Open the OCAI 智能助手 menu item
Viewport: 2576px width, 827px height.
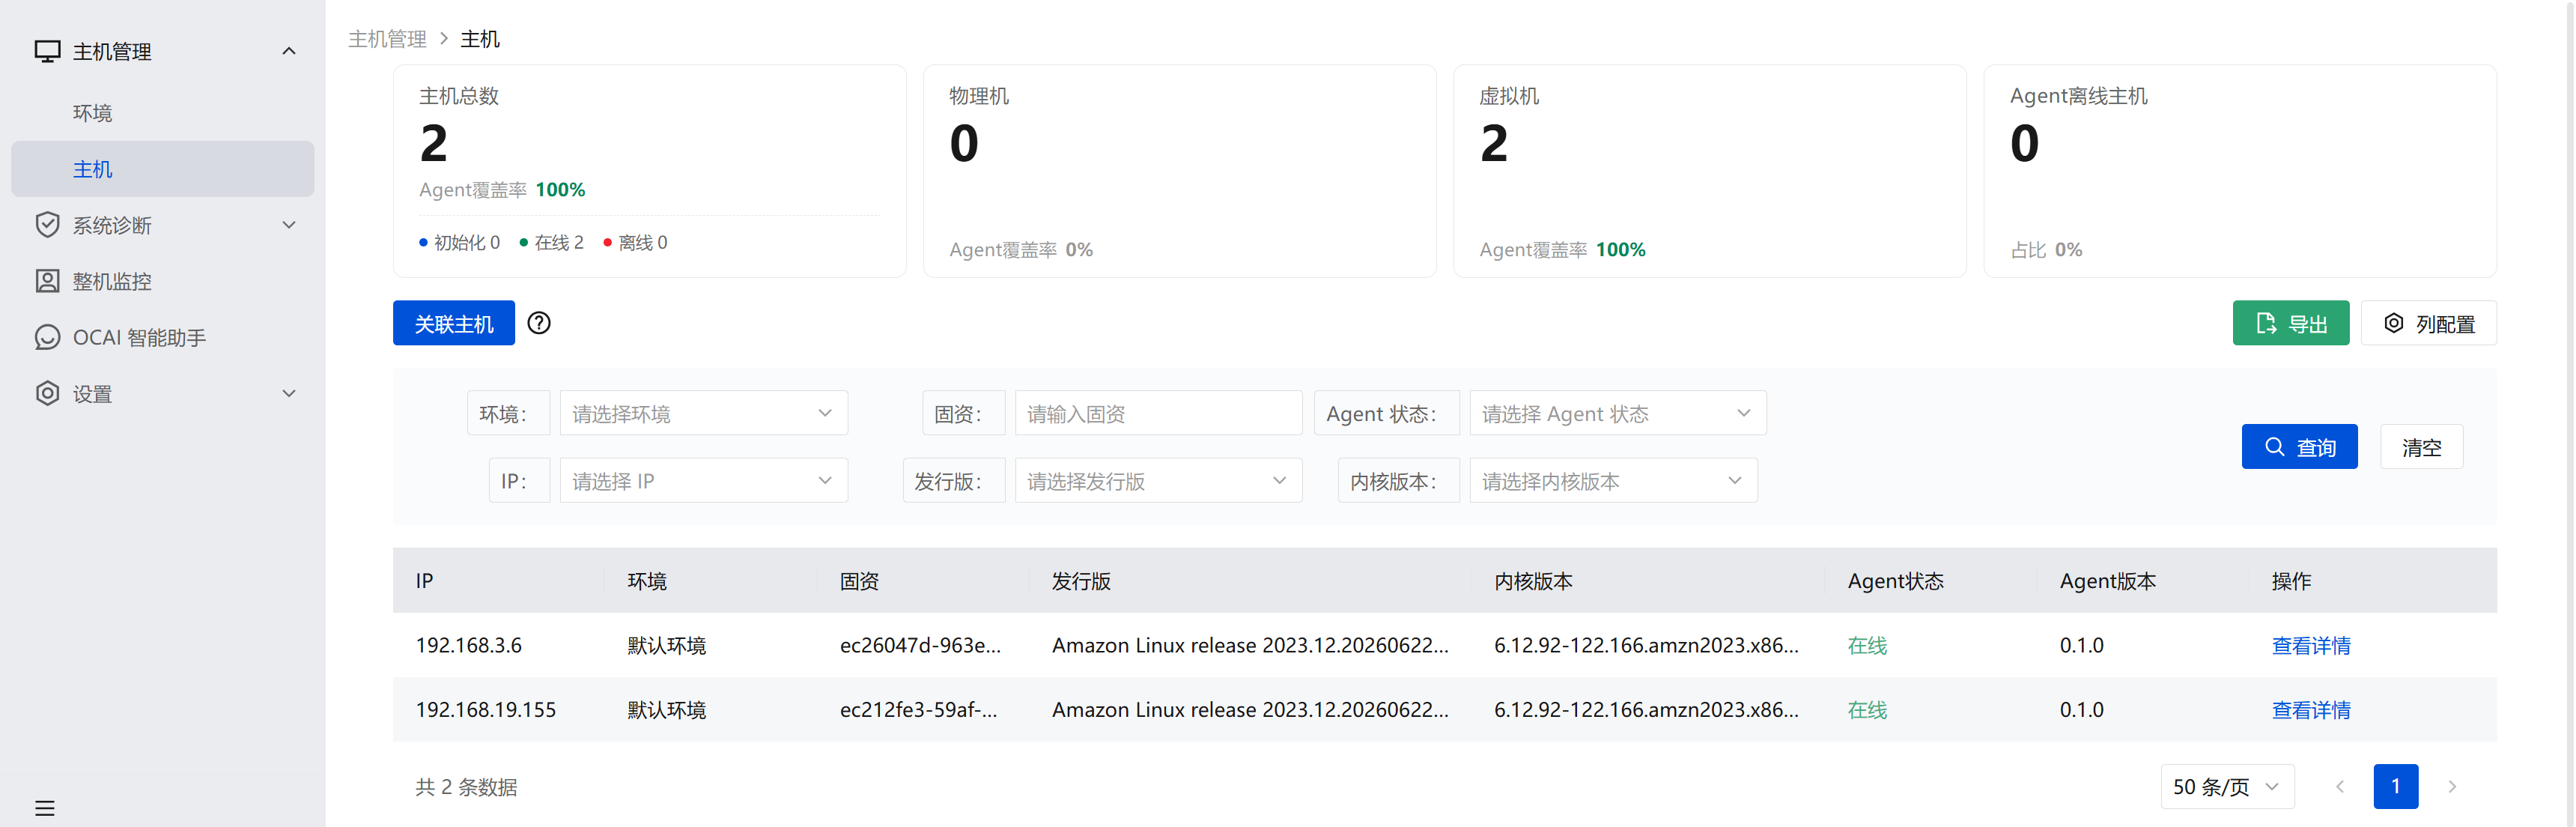pyautogui.click(x=162, y=337)
